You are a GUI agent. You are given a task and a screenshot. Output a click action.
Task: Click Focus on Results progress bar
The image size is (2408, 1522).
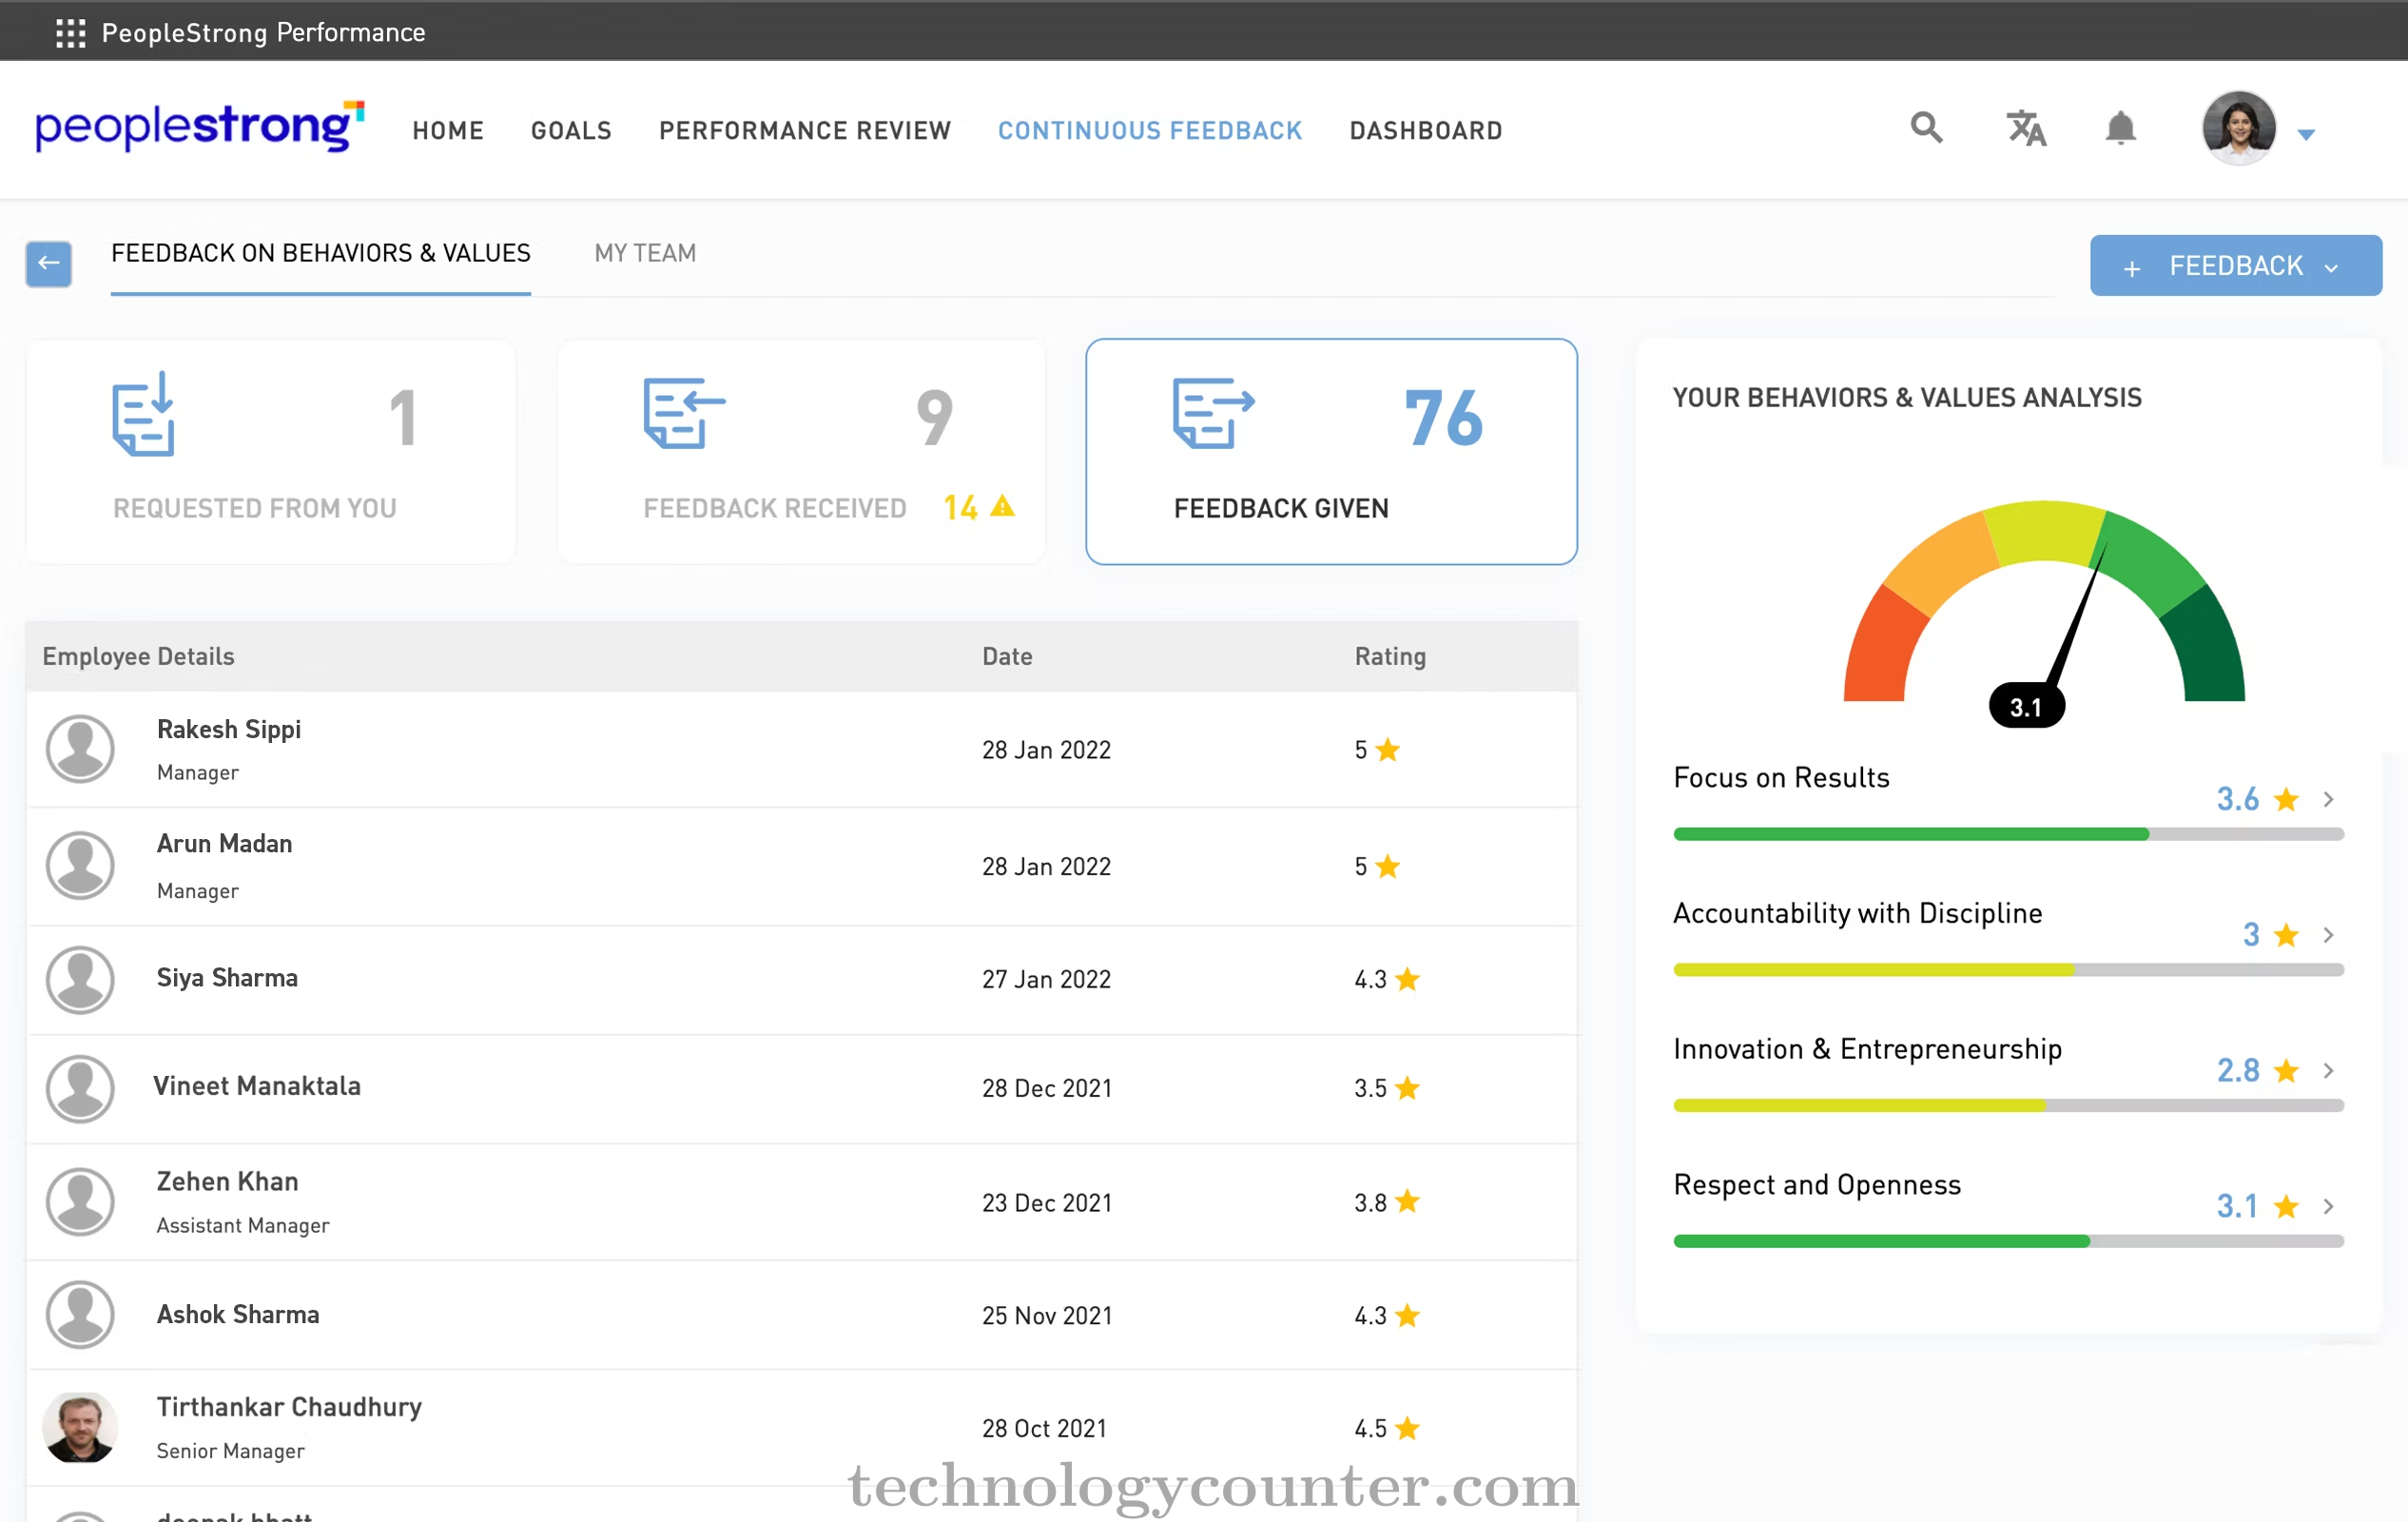tap(2008, 834)
